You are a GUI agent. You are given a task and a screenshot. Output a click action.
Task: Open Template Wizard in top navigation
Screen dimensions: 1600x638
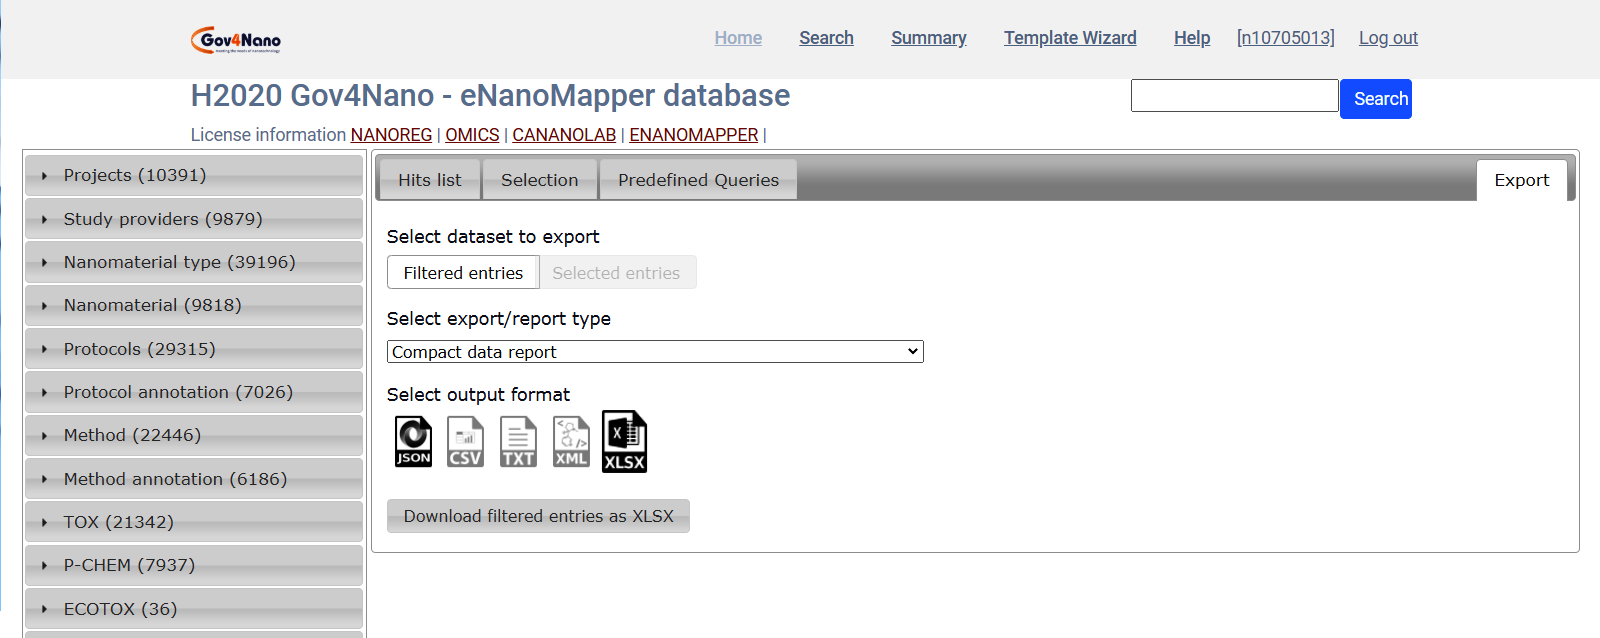pyautogui.click(x=1070, y=38)
